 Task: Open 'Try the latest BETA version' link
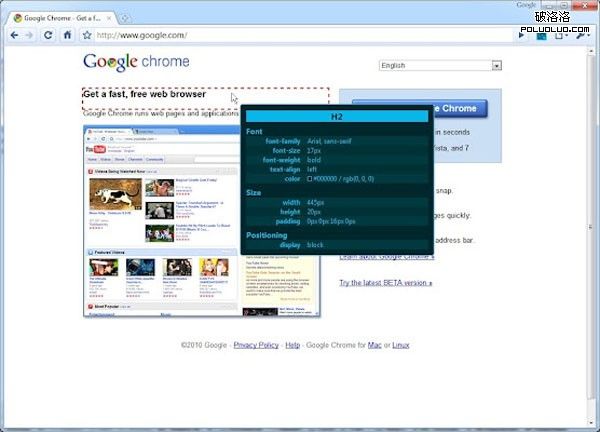[386, 283]
